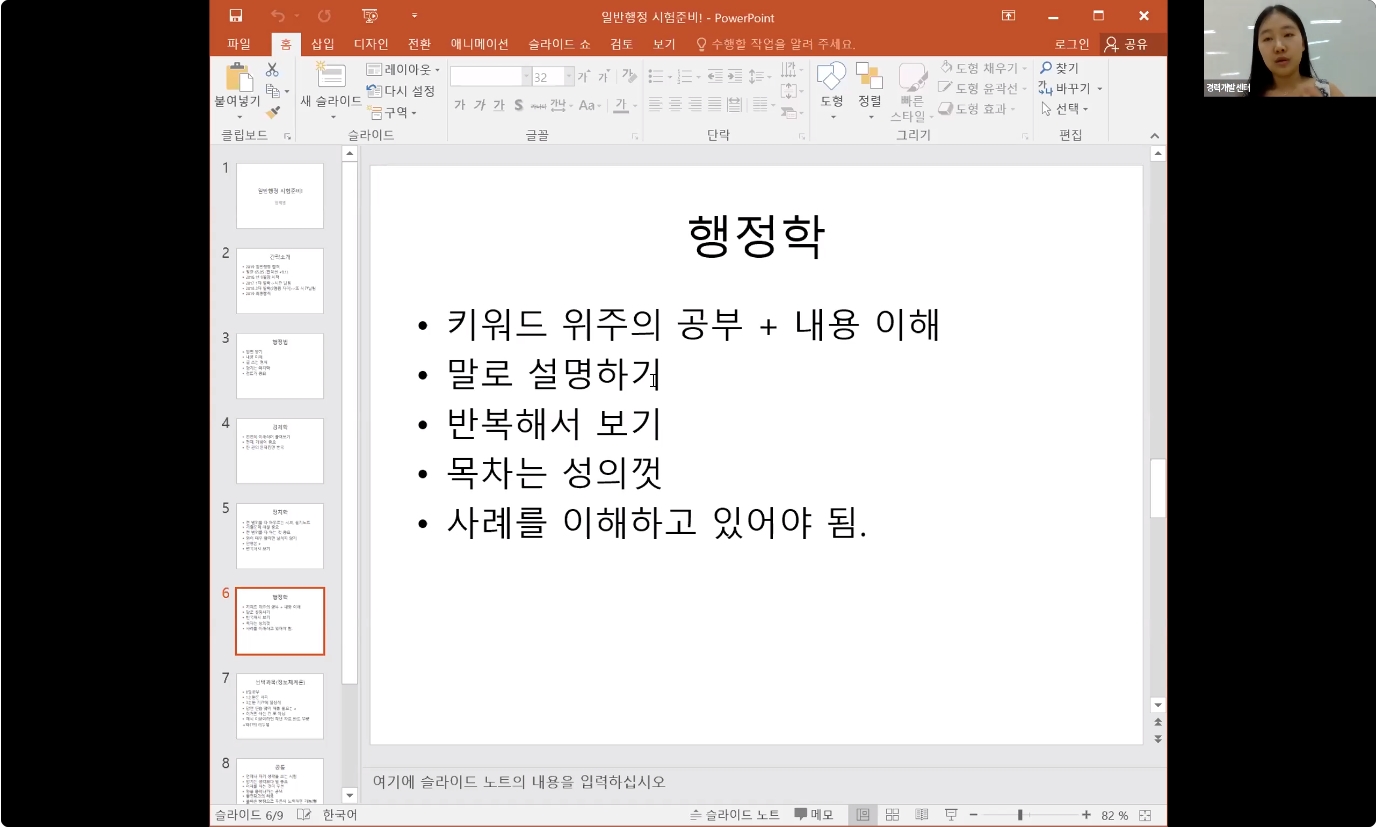Screen dimensions: 1376x827
Task: Click the Increase List Level icon
Action: [x=736, y=77]
